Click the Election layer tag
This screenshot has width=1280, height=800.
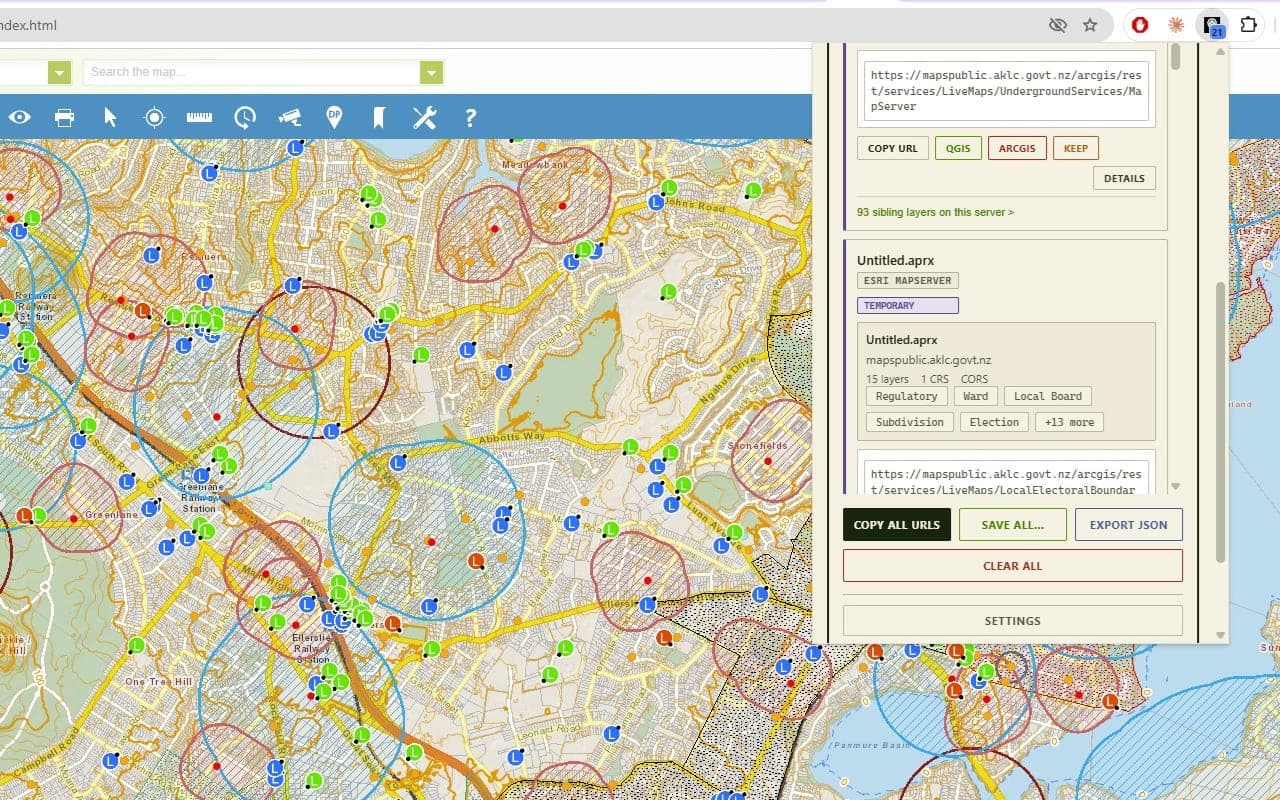coord(994,422)
